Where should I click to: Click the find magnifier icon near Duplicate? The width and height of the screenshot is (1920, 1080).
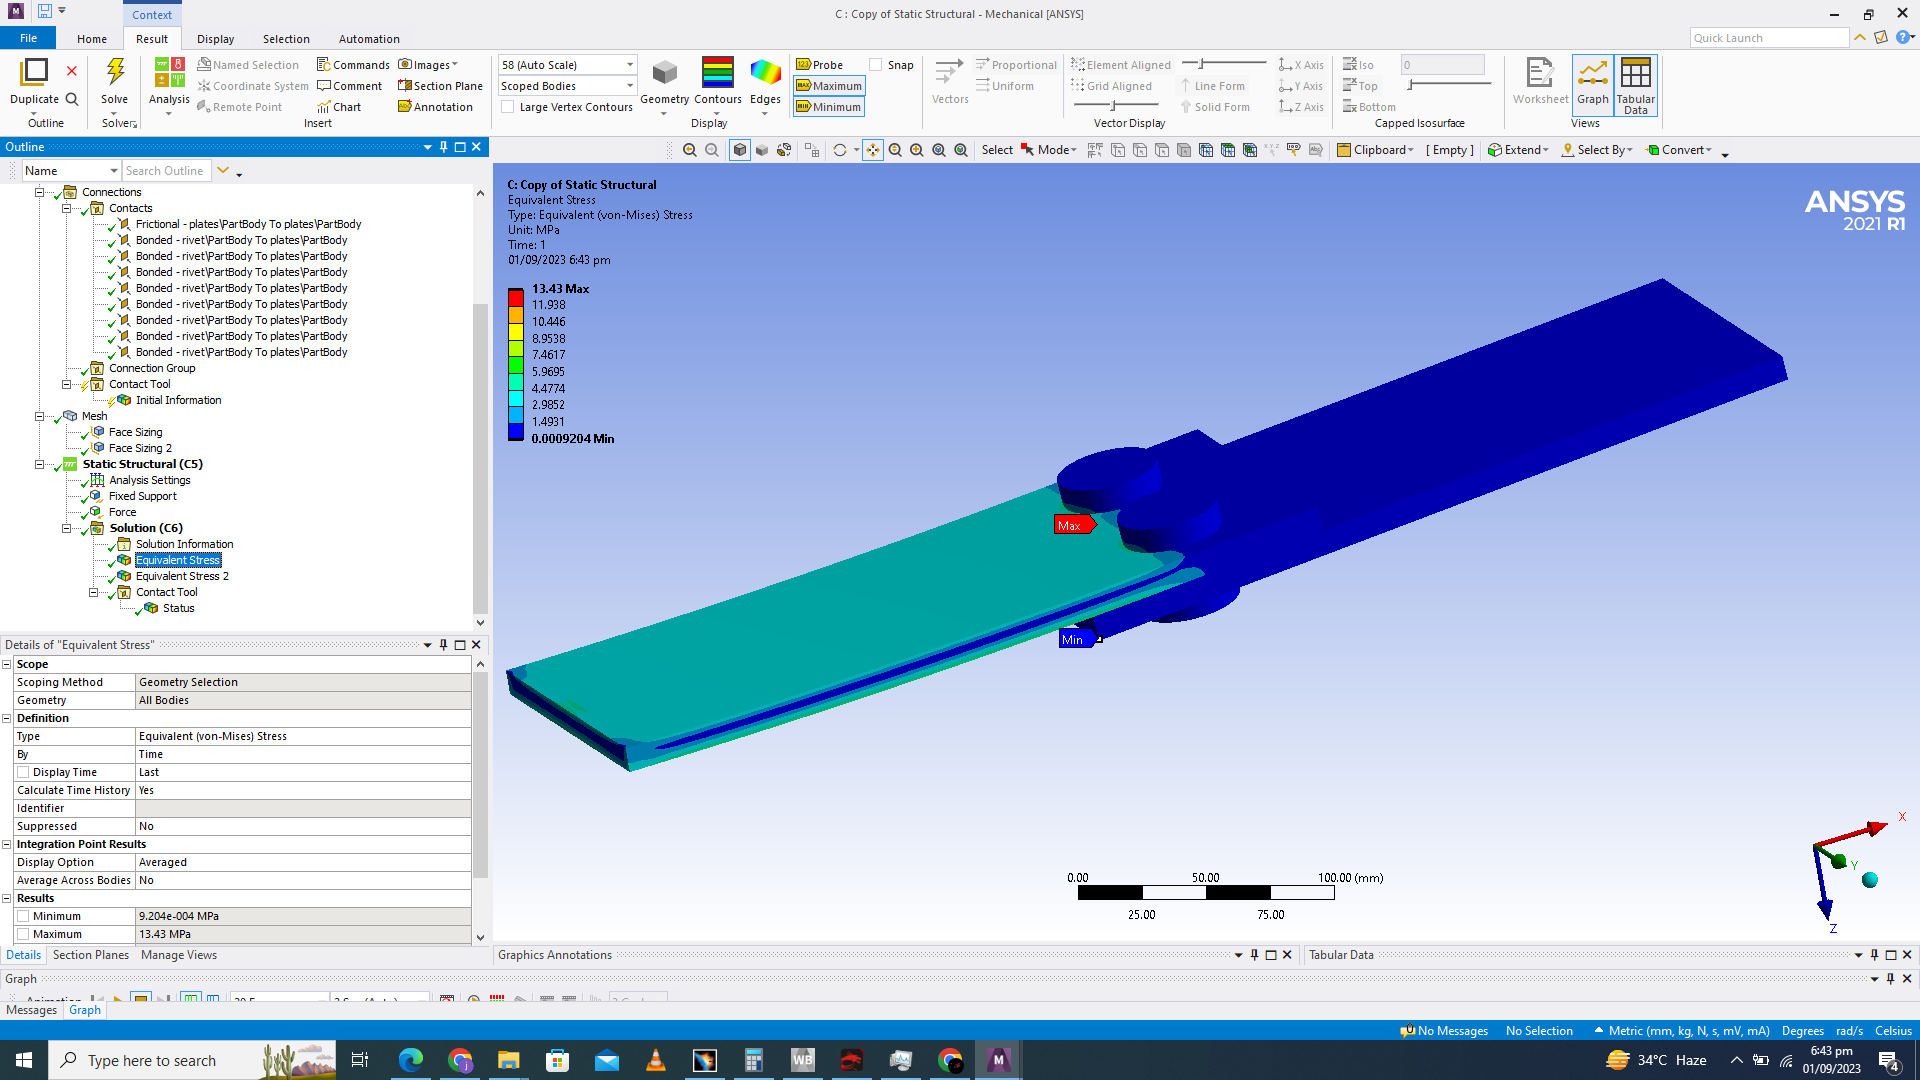(72, 99)
